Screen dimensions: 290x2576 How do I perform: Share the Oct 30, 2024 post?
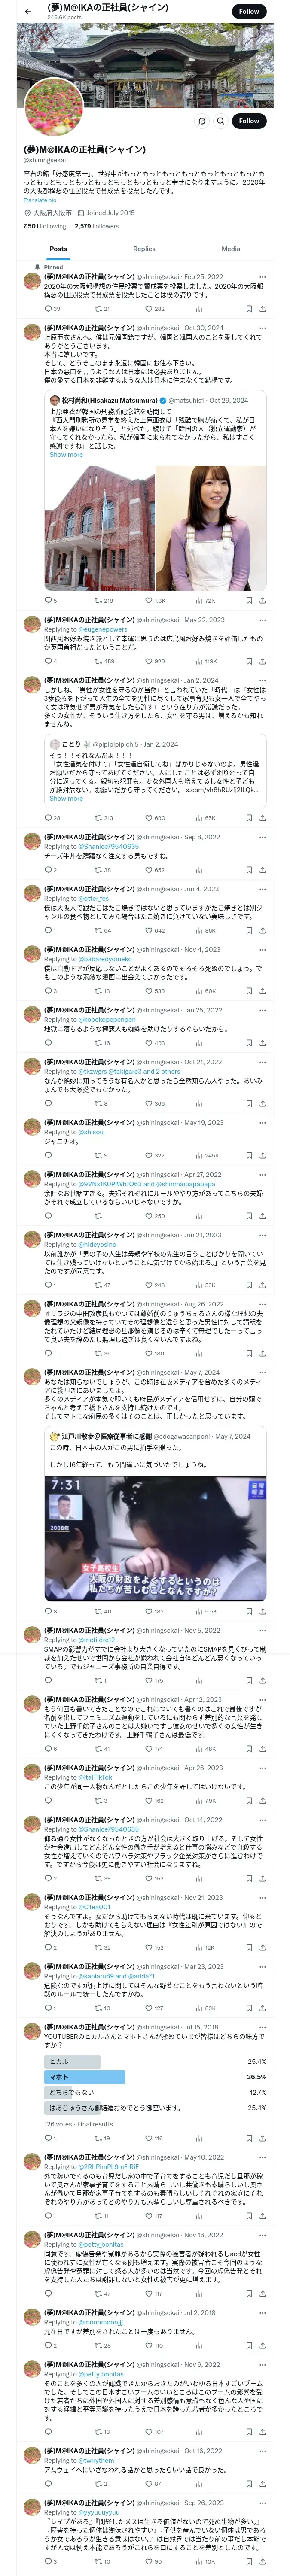tap(262, 601)
